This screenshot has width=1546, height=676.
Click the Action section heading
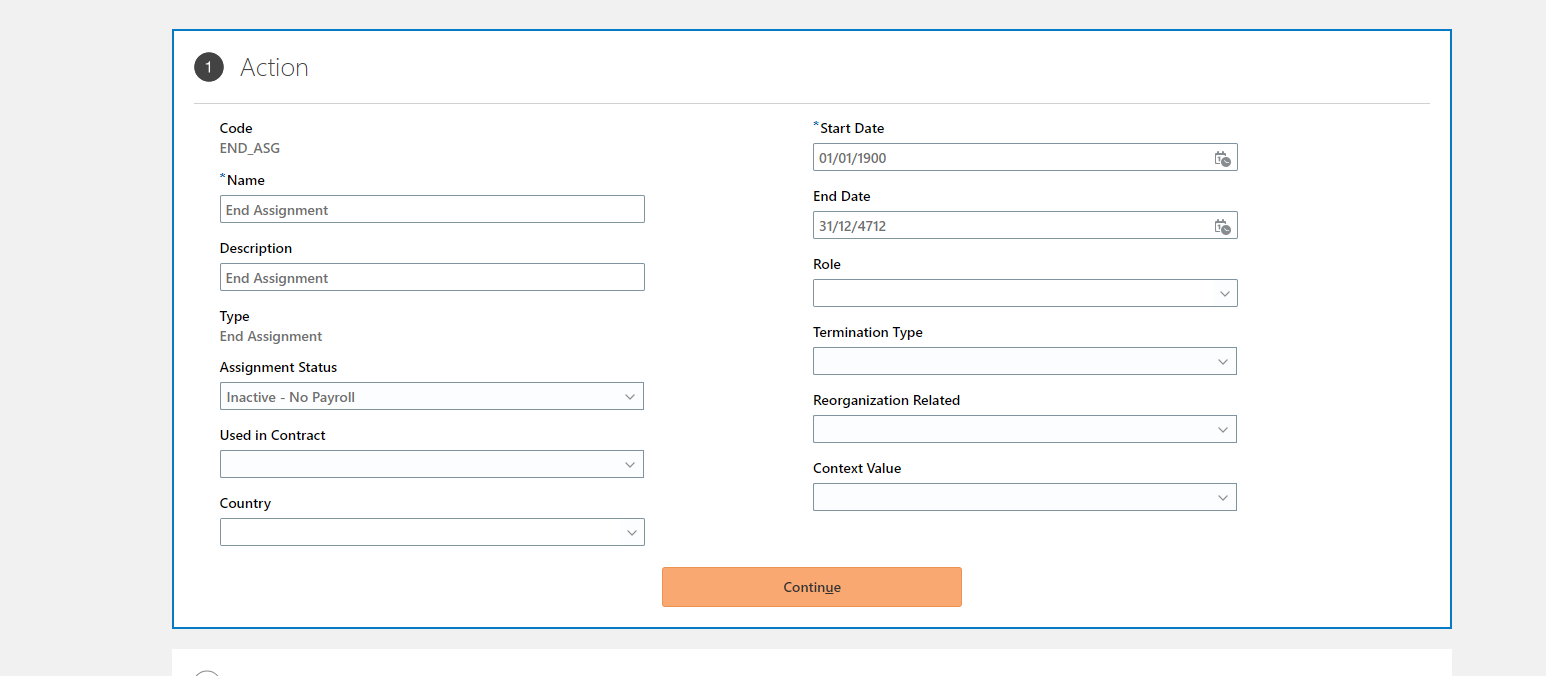[x=274, y=67]
